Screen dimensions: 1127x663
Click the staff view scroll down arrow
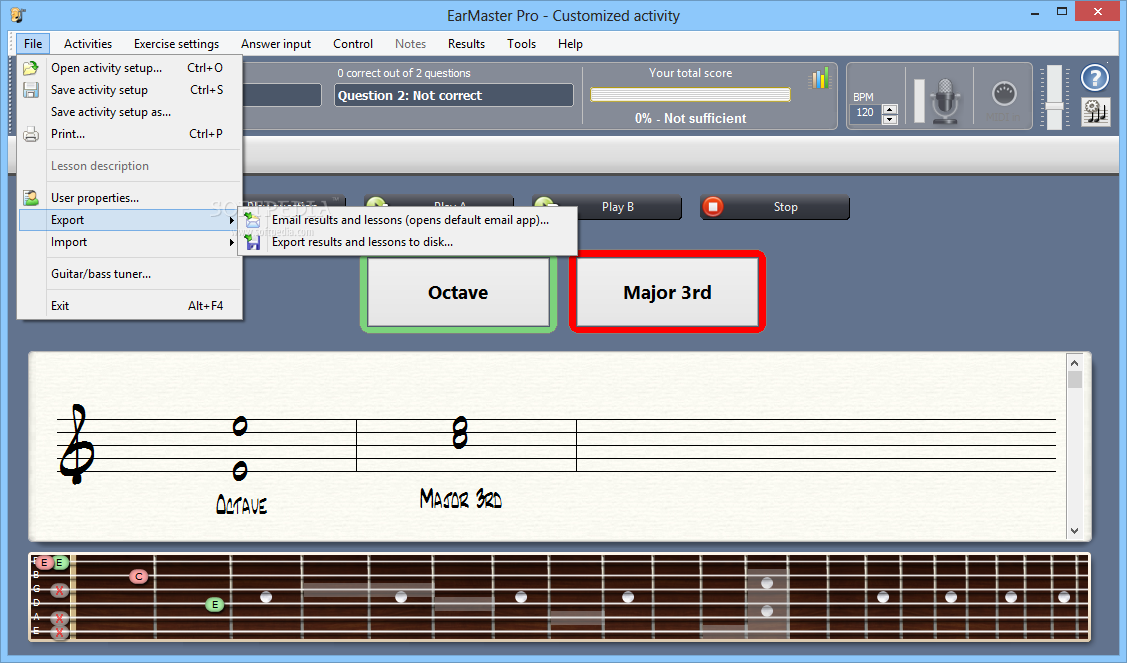coord(1075,531)
